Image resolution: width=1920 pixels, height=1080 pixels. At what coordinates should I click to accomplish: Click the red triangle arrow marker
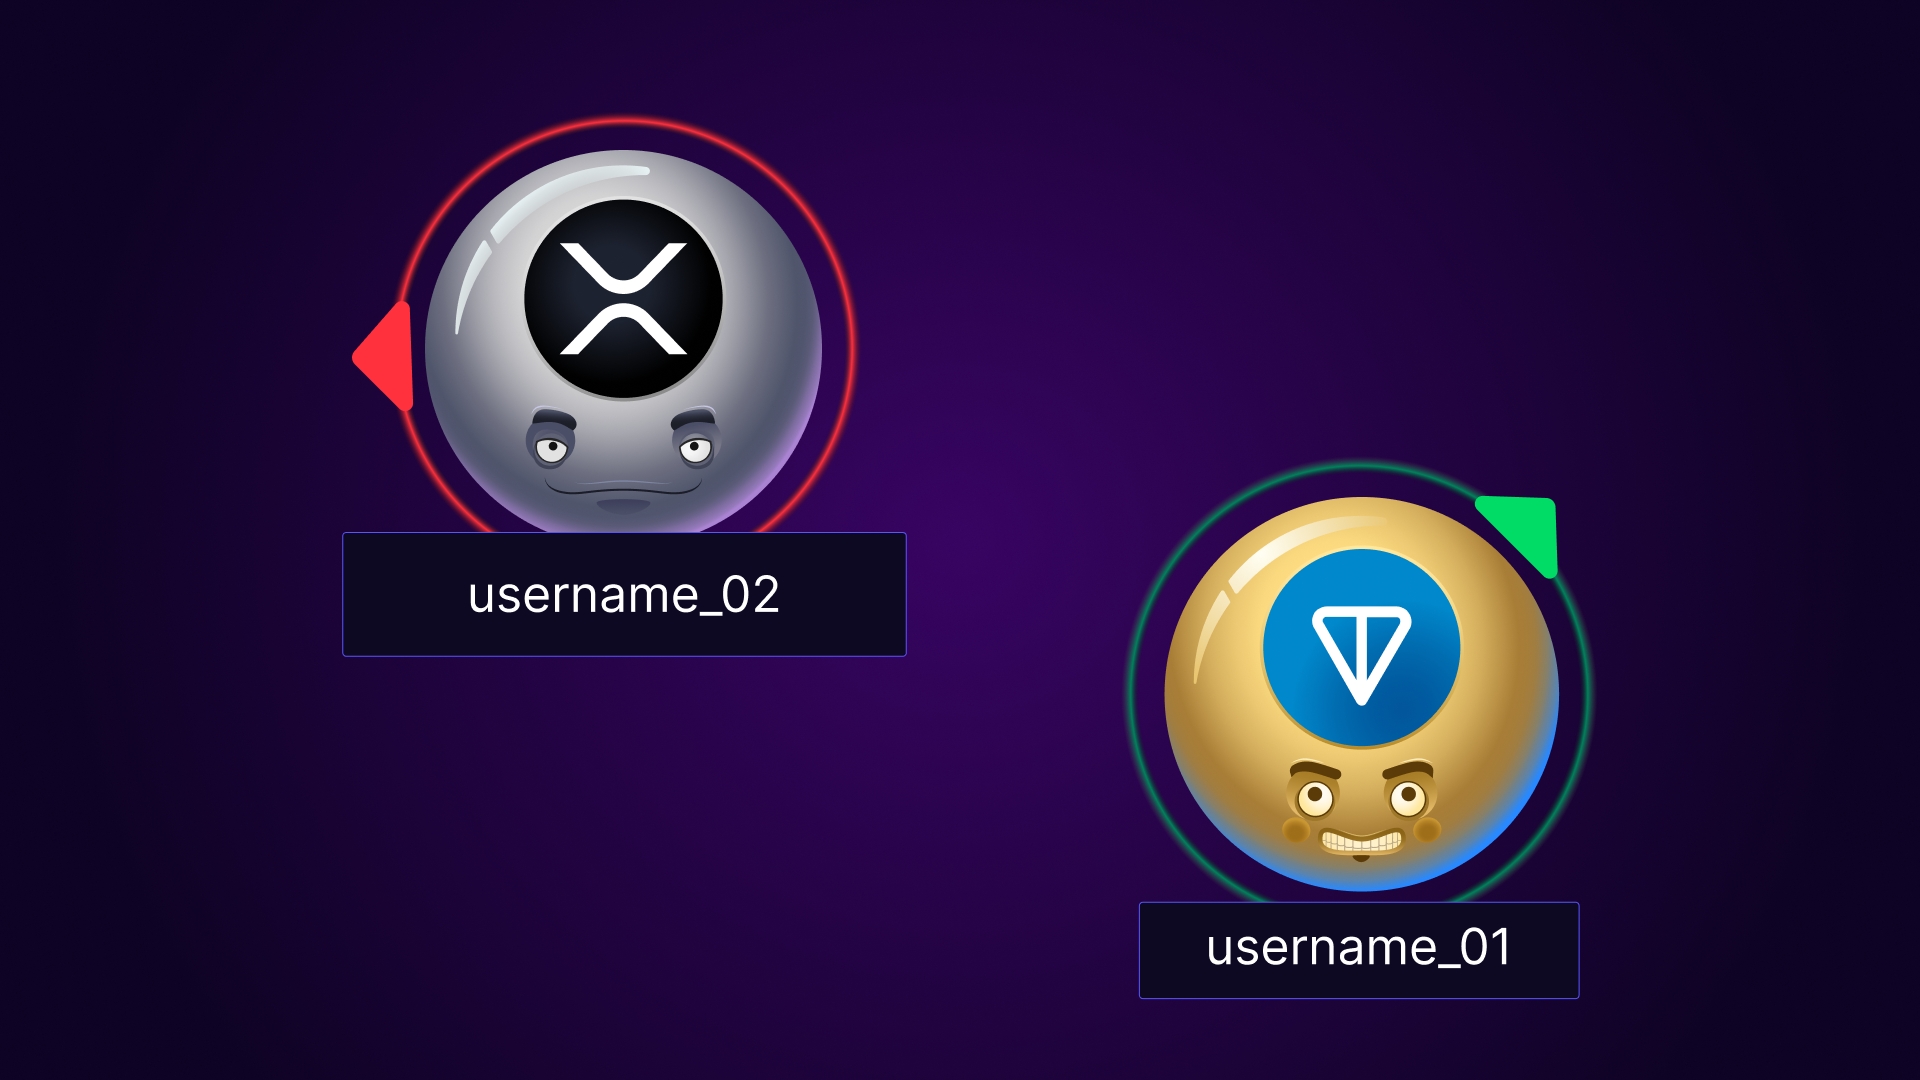[x=388, y=356]
